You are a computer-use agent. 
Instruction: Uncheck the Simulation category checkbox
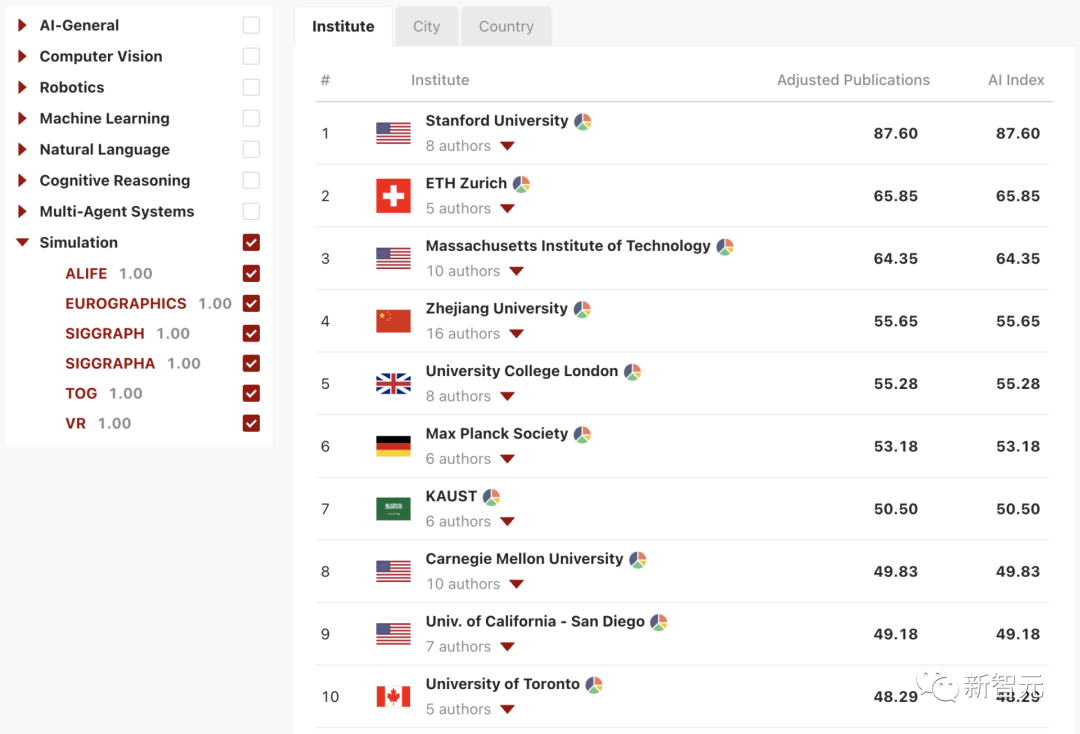251,242
